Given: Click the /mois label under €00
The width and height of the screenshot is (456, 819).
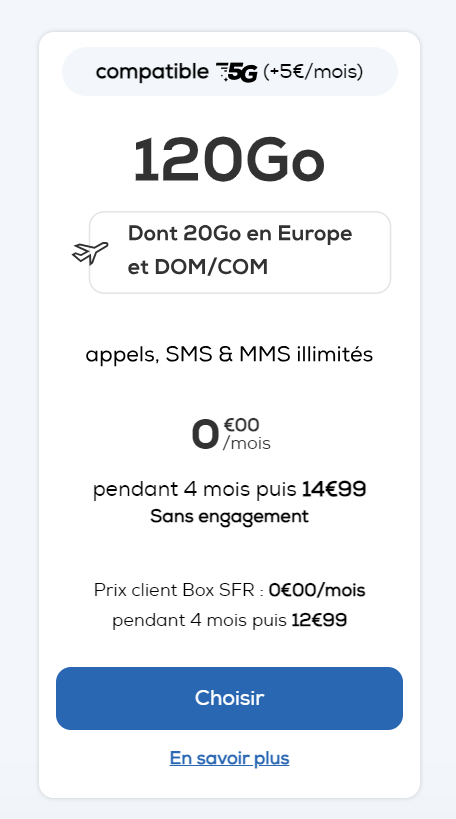Looking at the screenshot, I should pyautogui.click(x=247, y=443).
